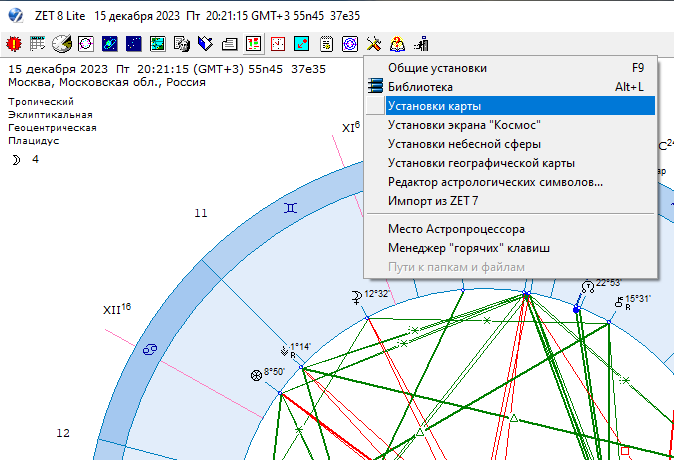Viewport: 674px width, 460px height.
Task: Open the table grid toolbar icon
Action: [37, 44]
